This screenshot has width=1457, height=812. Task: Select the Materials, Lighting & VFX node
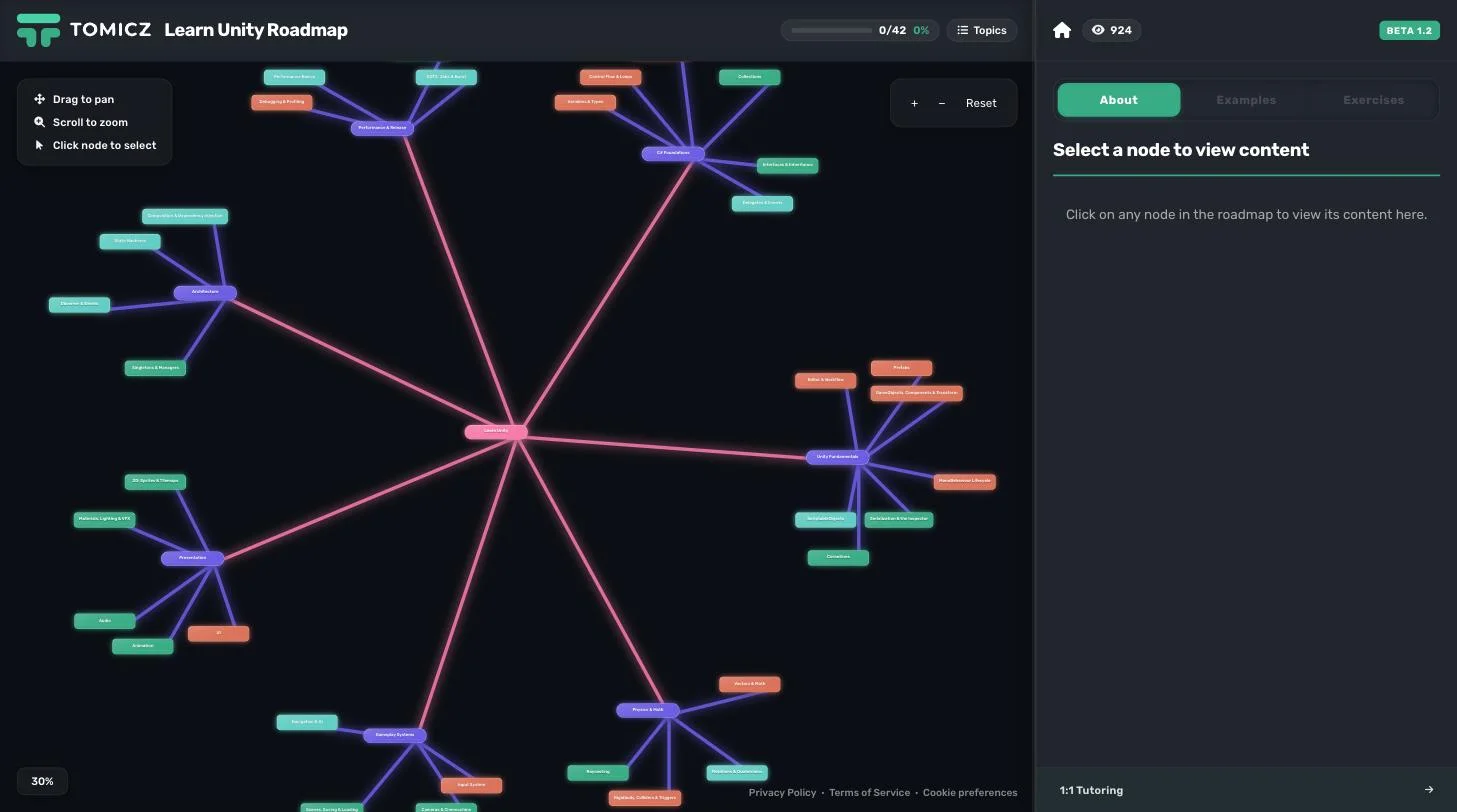[x=104, y=519]
